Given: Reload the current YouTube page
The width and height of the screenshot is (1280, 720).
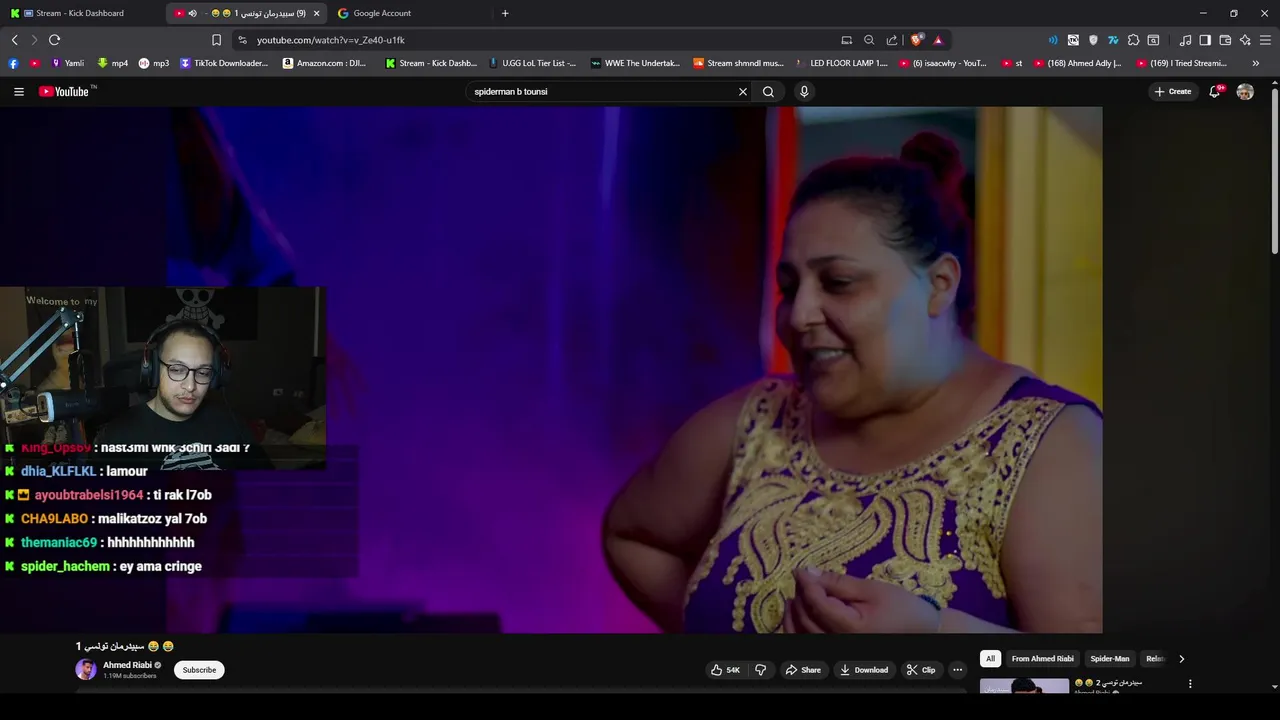Looking at the screenshot, I should 54,40.
